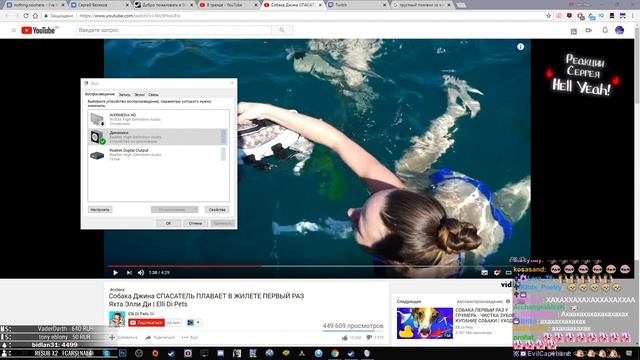Viewport: 640px width, 360px height.
Task: Open the info card icon on the video
Action: [520, 47]
